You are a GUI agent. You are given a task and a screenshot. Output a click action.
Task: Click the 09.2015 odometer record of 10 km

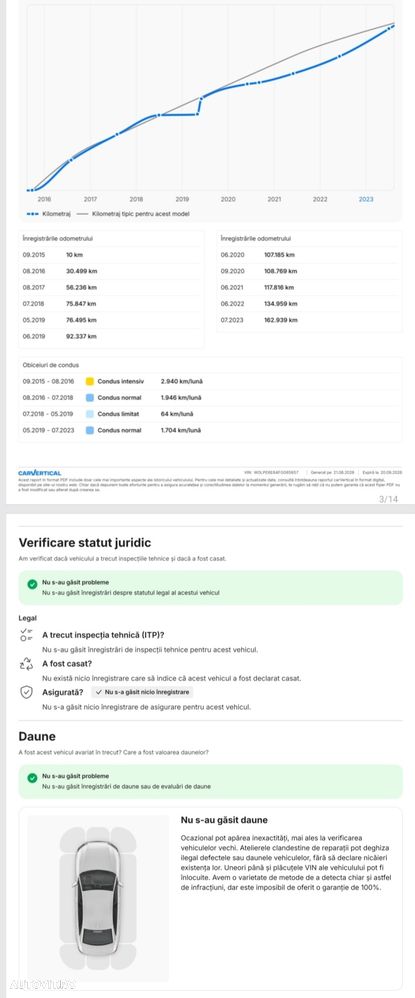(111, 255)
